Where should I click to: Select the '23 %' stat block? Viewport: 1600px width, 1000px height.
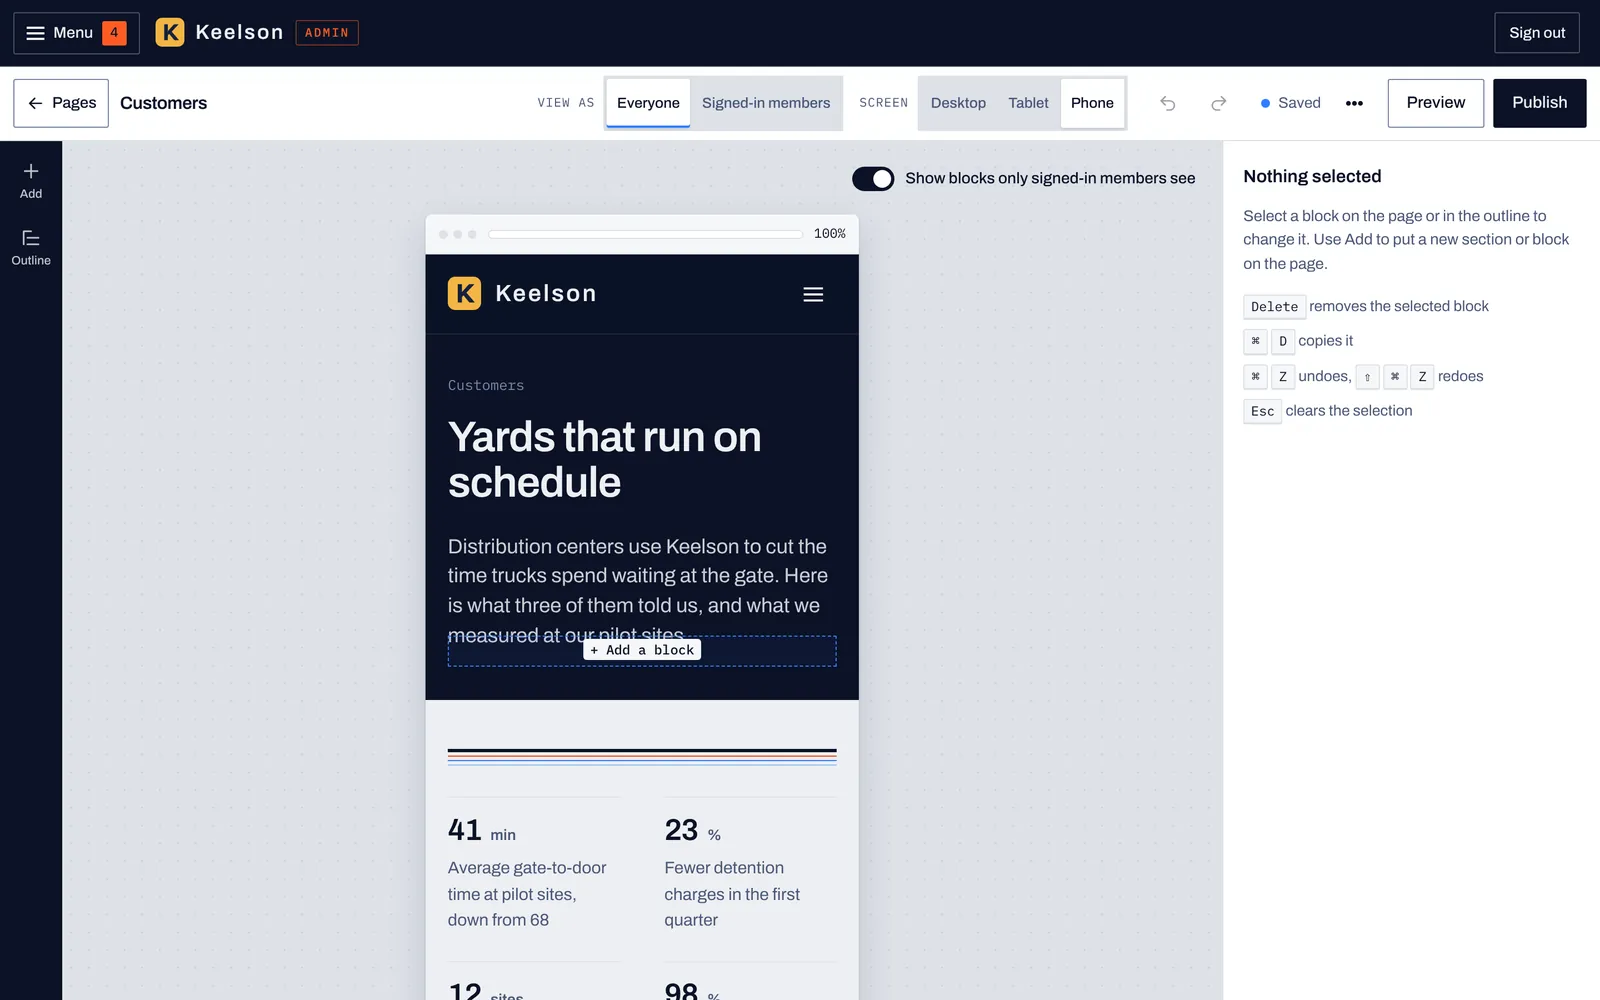pyautogui.click(x=750, y=864)
